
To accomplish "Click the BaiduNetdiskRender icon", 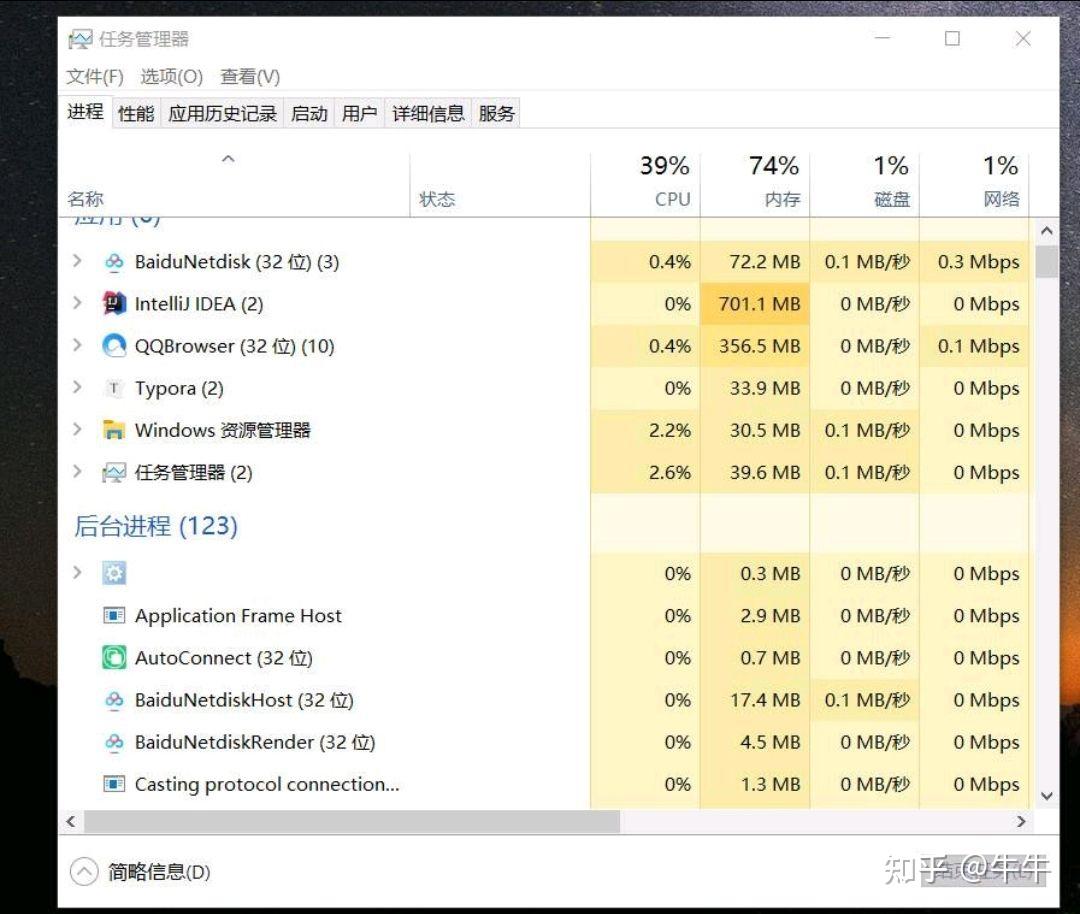I will click(x=114, y=742).
